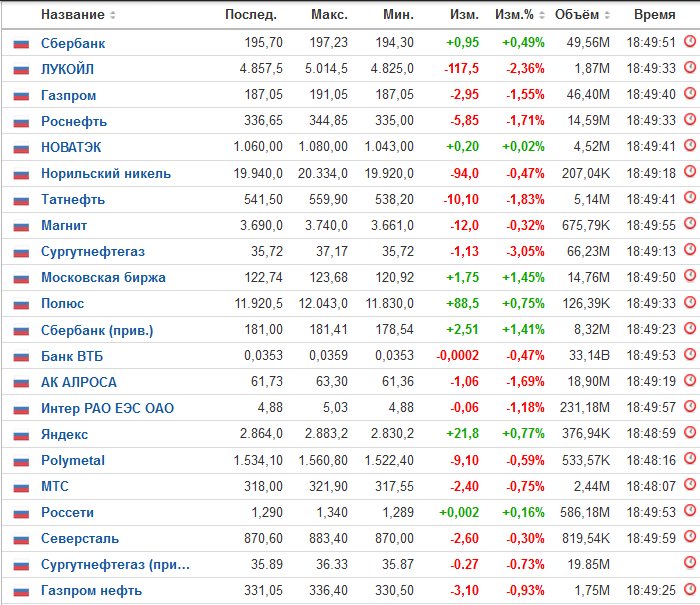Select ЛУКОЙЛ last price 4.857,5
This screenshot has height=605, width=700.
tap(261, 69)
